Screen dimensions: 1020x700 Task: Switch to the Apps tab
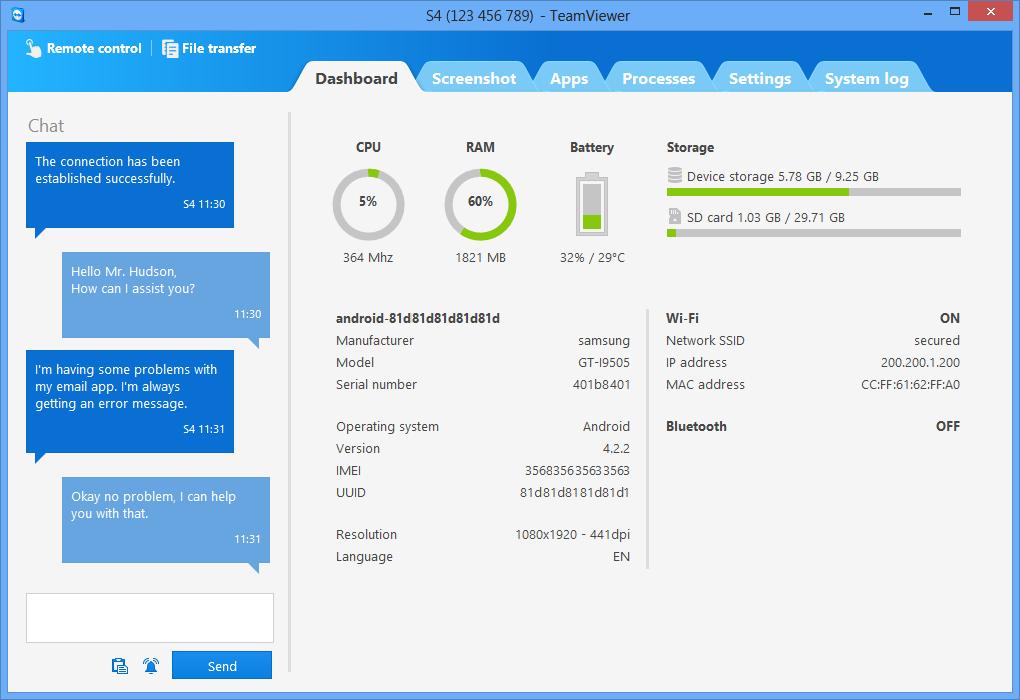point(569,79)
